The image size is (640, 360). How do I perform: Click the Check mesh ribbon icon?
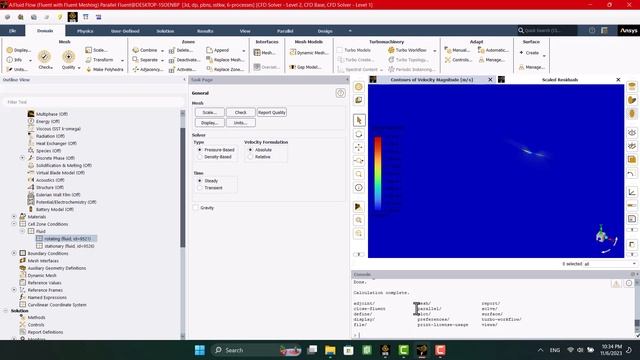[44, 57]
